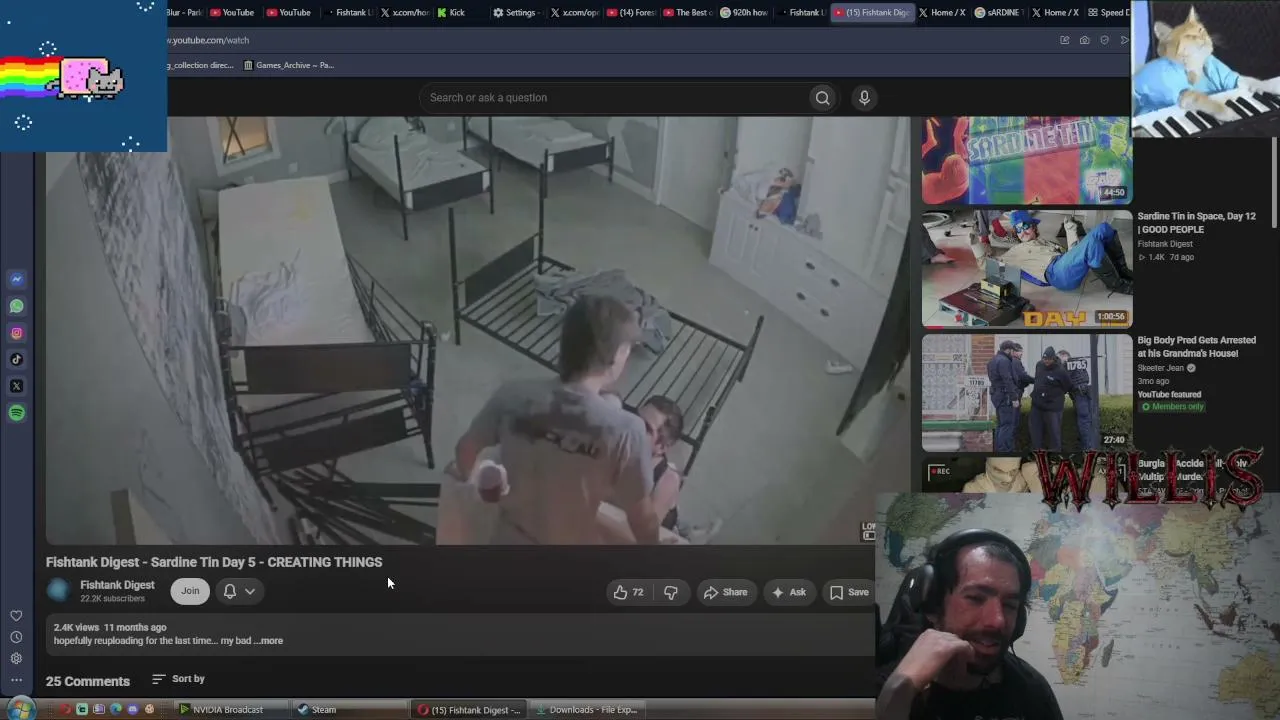
Task: Open Messenger in the Opera sidebar
Action: [x=16, y=279]
